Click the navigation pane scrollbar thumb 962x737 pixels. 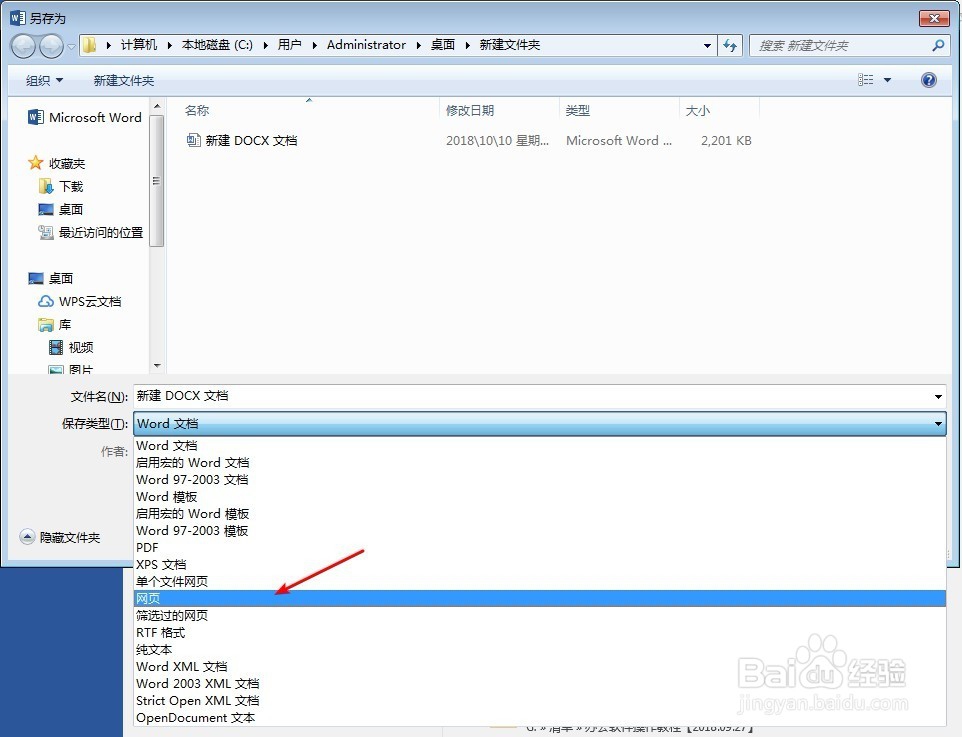(x=157, y=180)
